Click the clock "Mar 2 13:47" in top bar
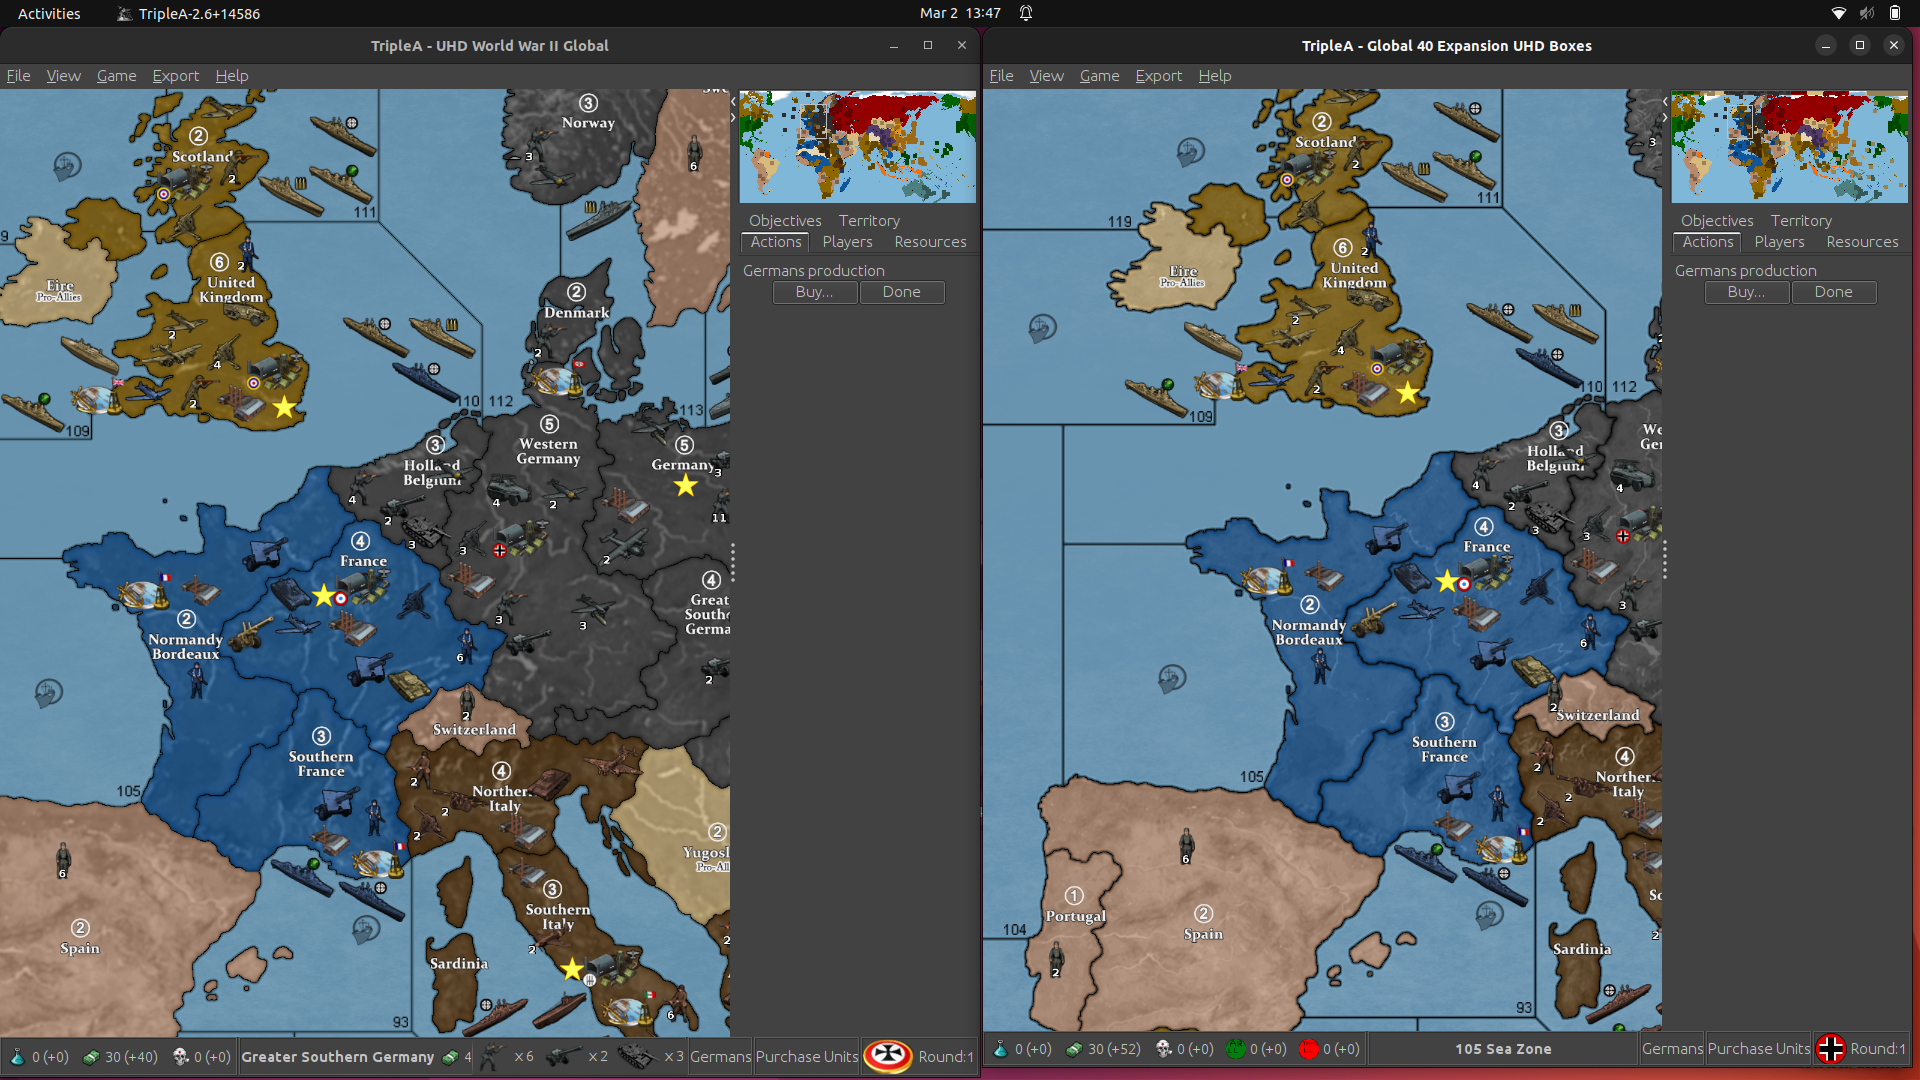1920x1080 pixels. point(960,13)
